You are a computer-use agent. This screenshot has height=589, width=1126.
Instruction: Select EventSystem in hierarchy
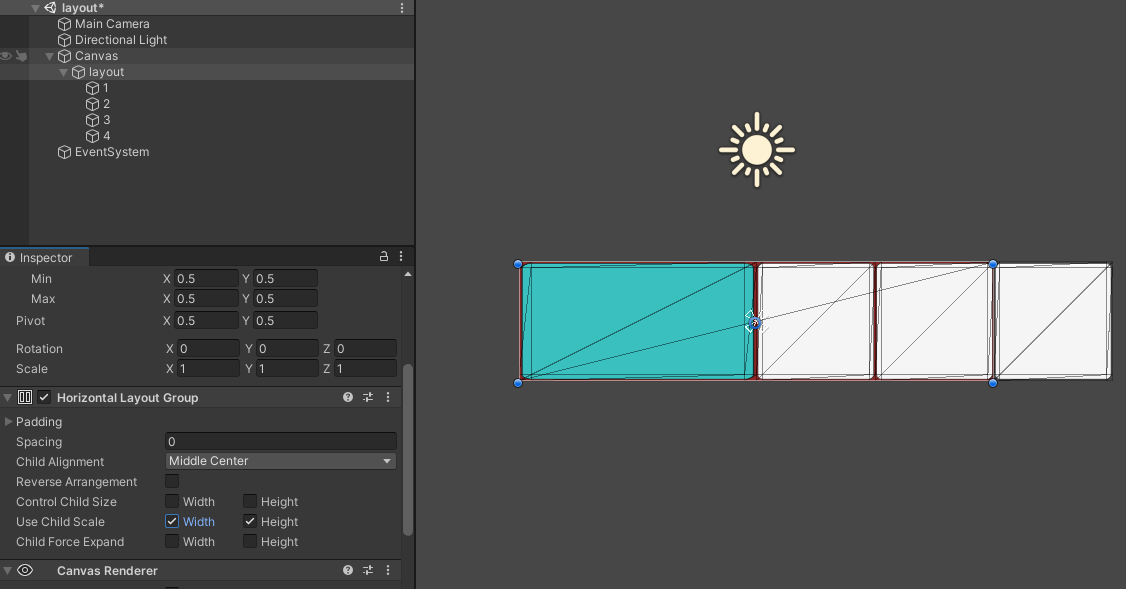[x=112, y=152]
